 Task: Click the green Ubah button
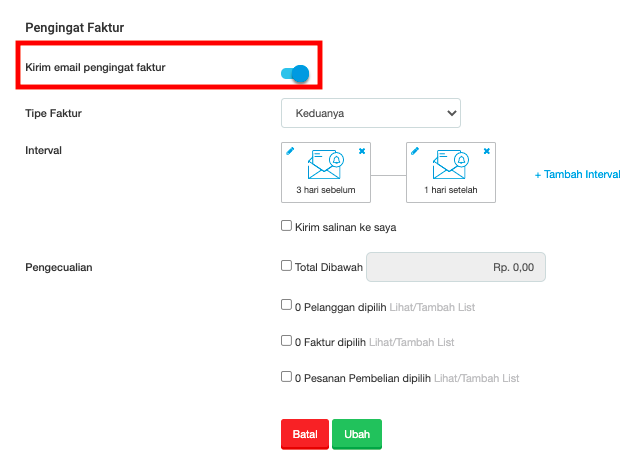357,434
